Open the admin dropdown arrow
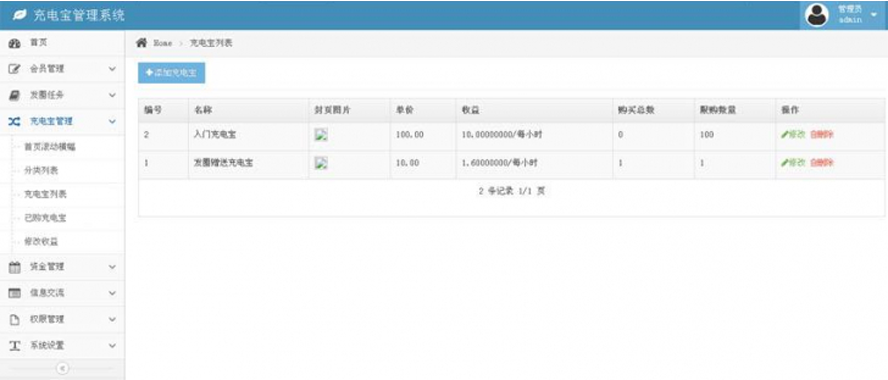The height and width of the screenshot is (380, 888). [873, 15]
